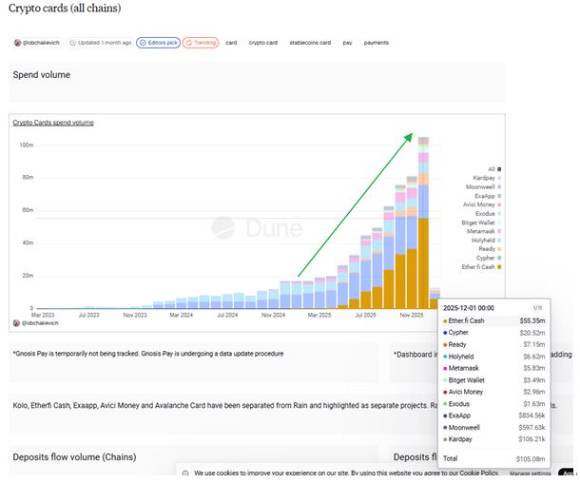
Task: Click the Ether.fi Cash row in tooltip
Action: click(494, 321)
